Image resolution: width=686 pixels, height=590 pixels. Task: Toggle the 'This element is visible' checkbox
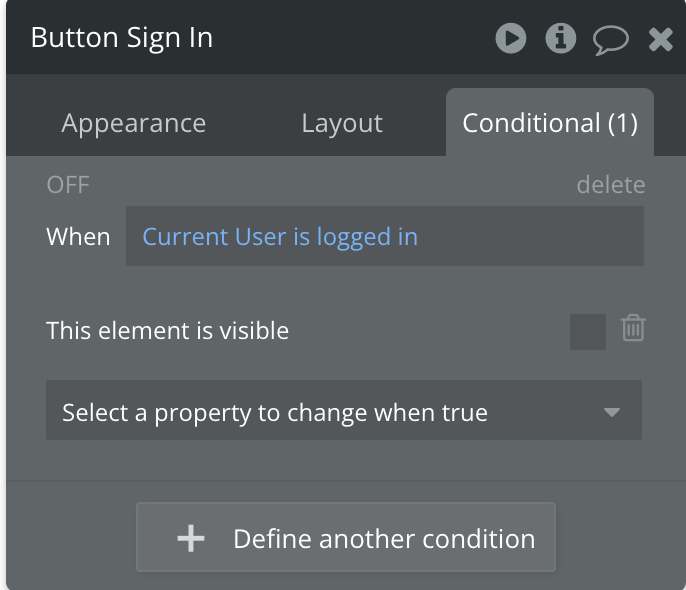[588, 332]
